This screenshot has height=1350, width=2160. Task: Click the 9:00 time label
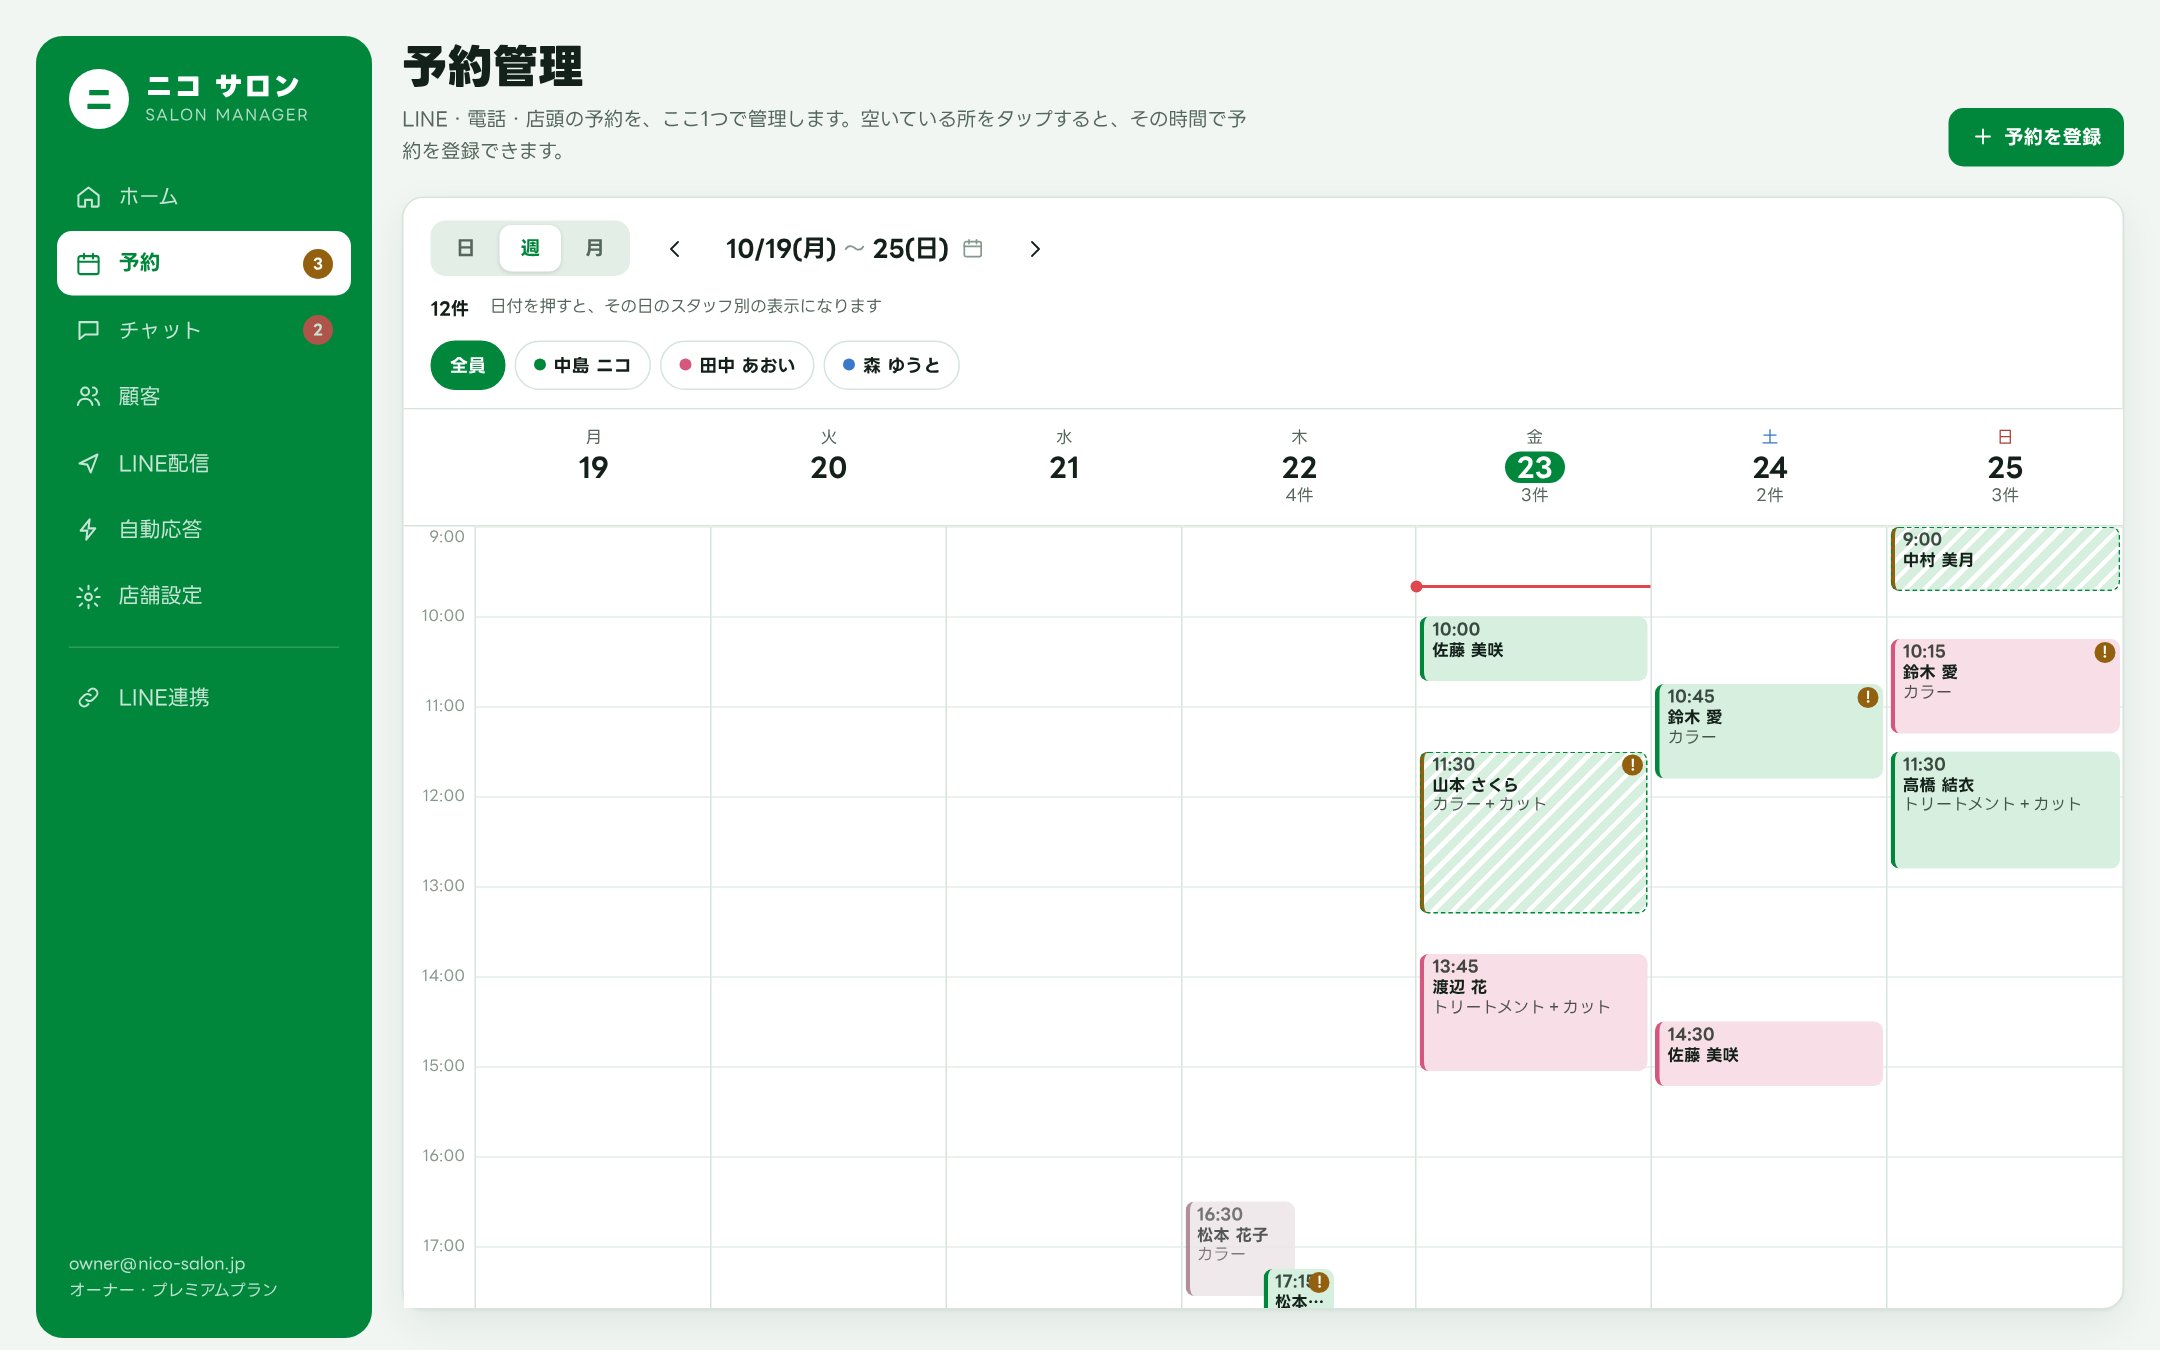pos(447,537)
